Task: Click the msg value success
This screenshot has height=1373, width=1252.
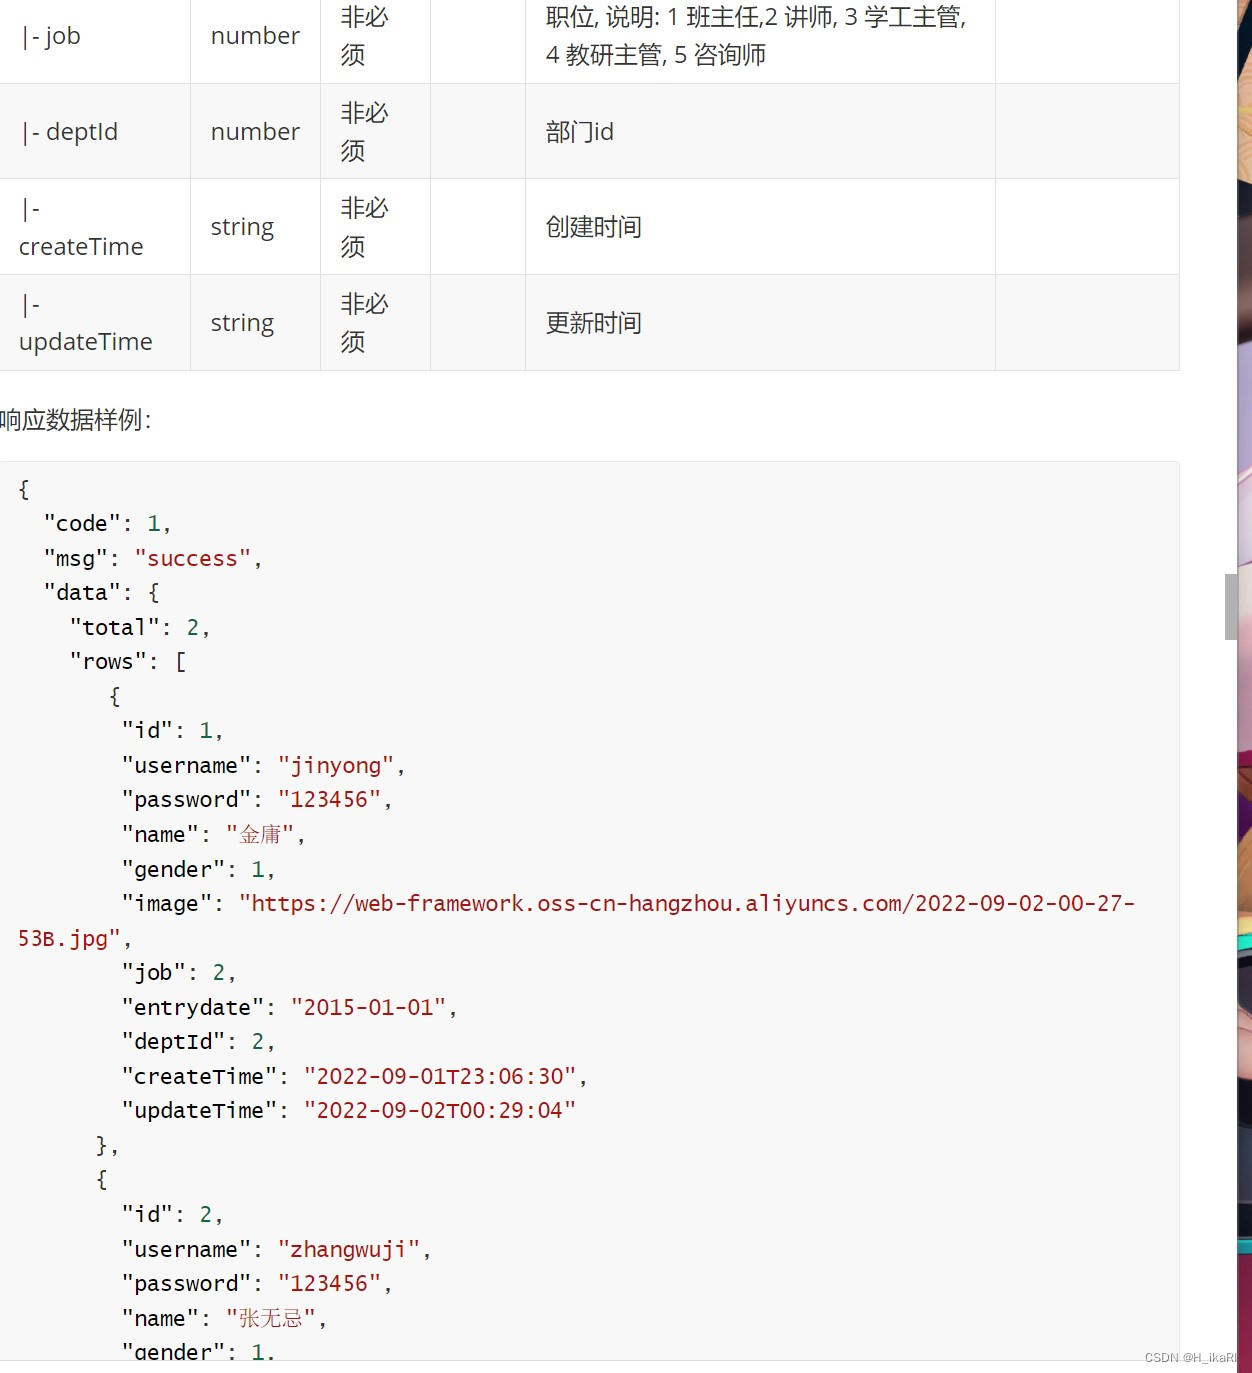Action: 192,558
